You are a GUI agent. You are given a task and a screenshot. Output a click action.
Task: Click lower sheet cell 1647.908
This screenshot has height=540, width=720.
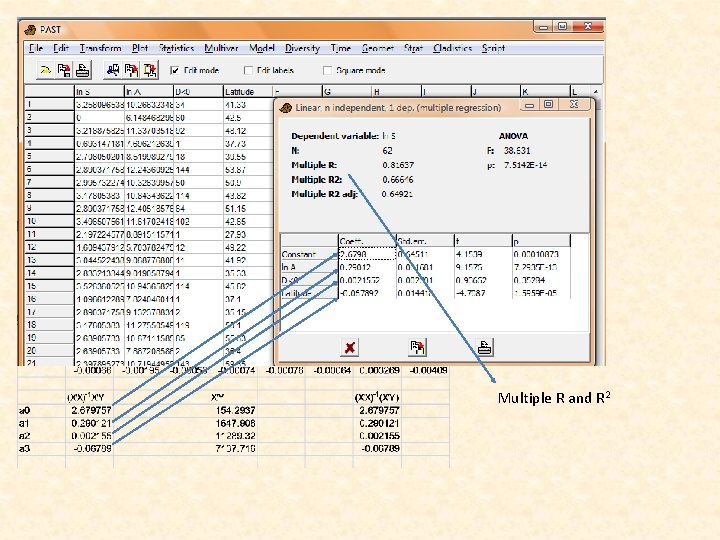(x=235, y=423)
